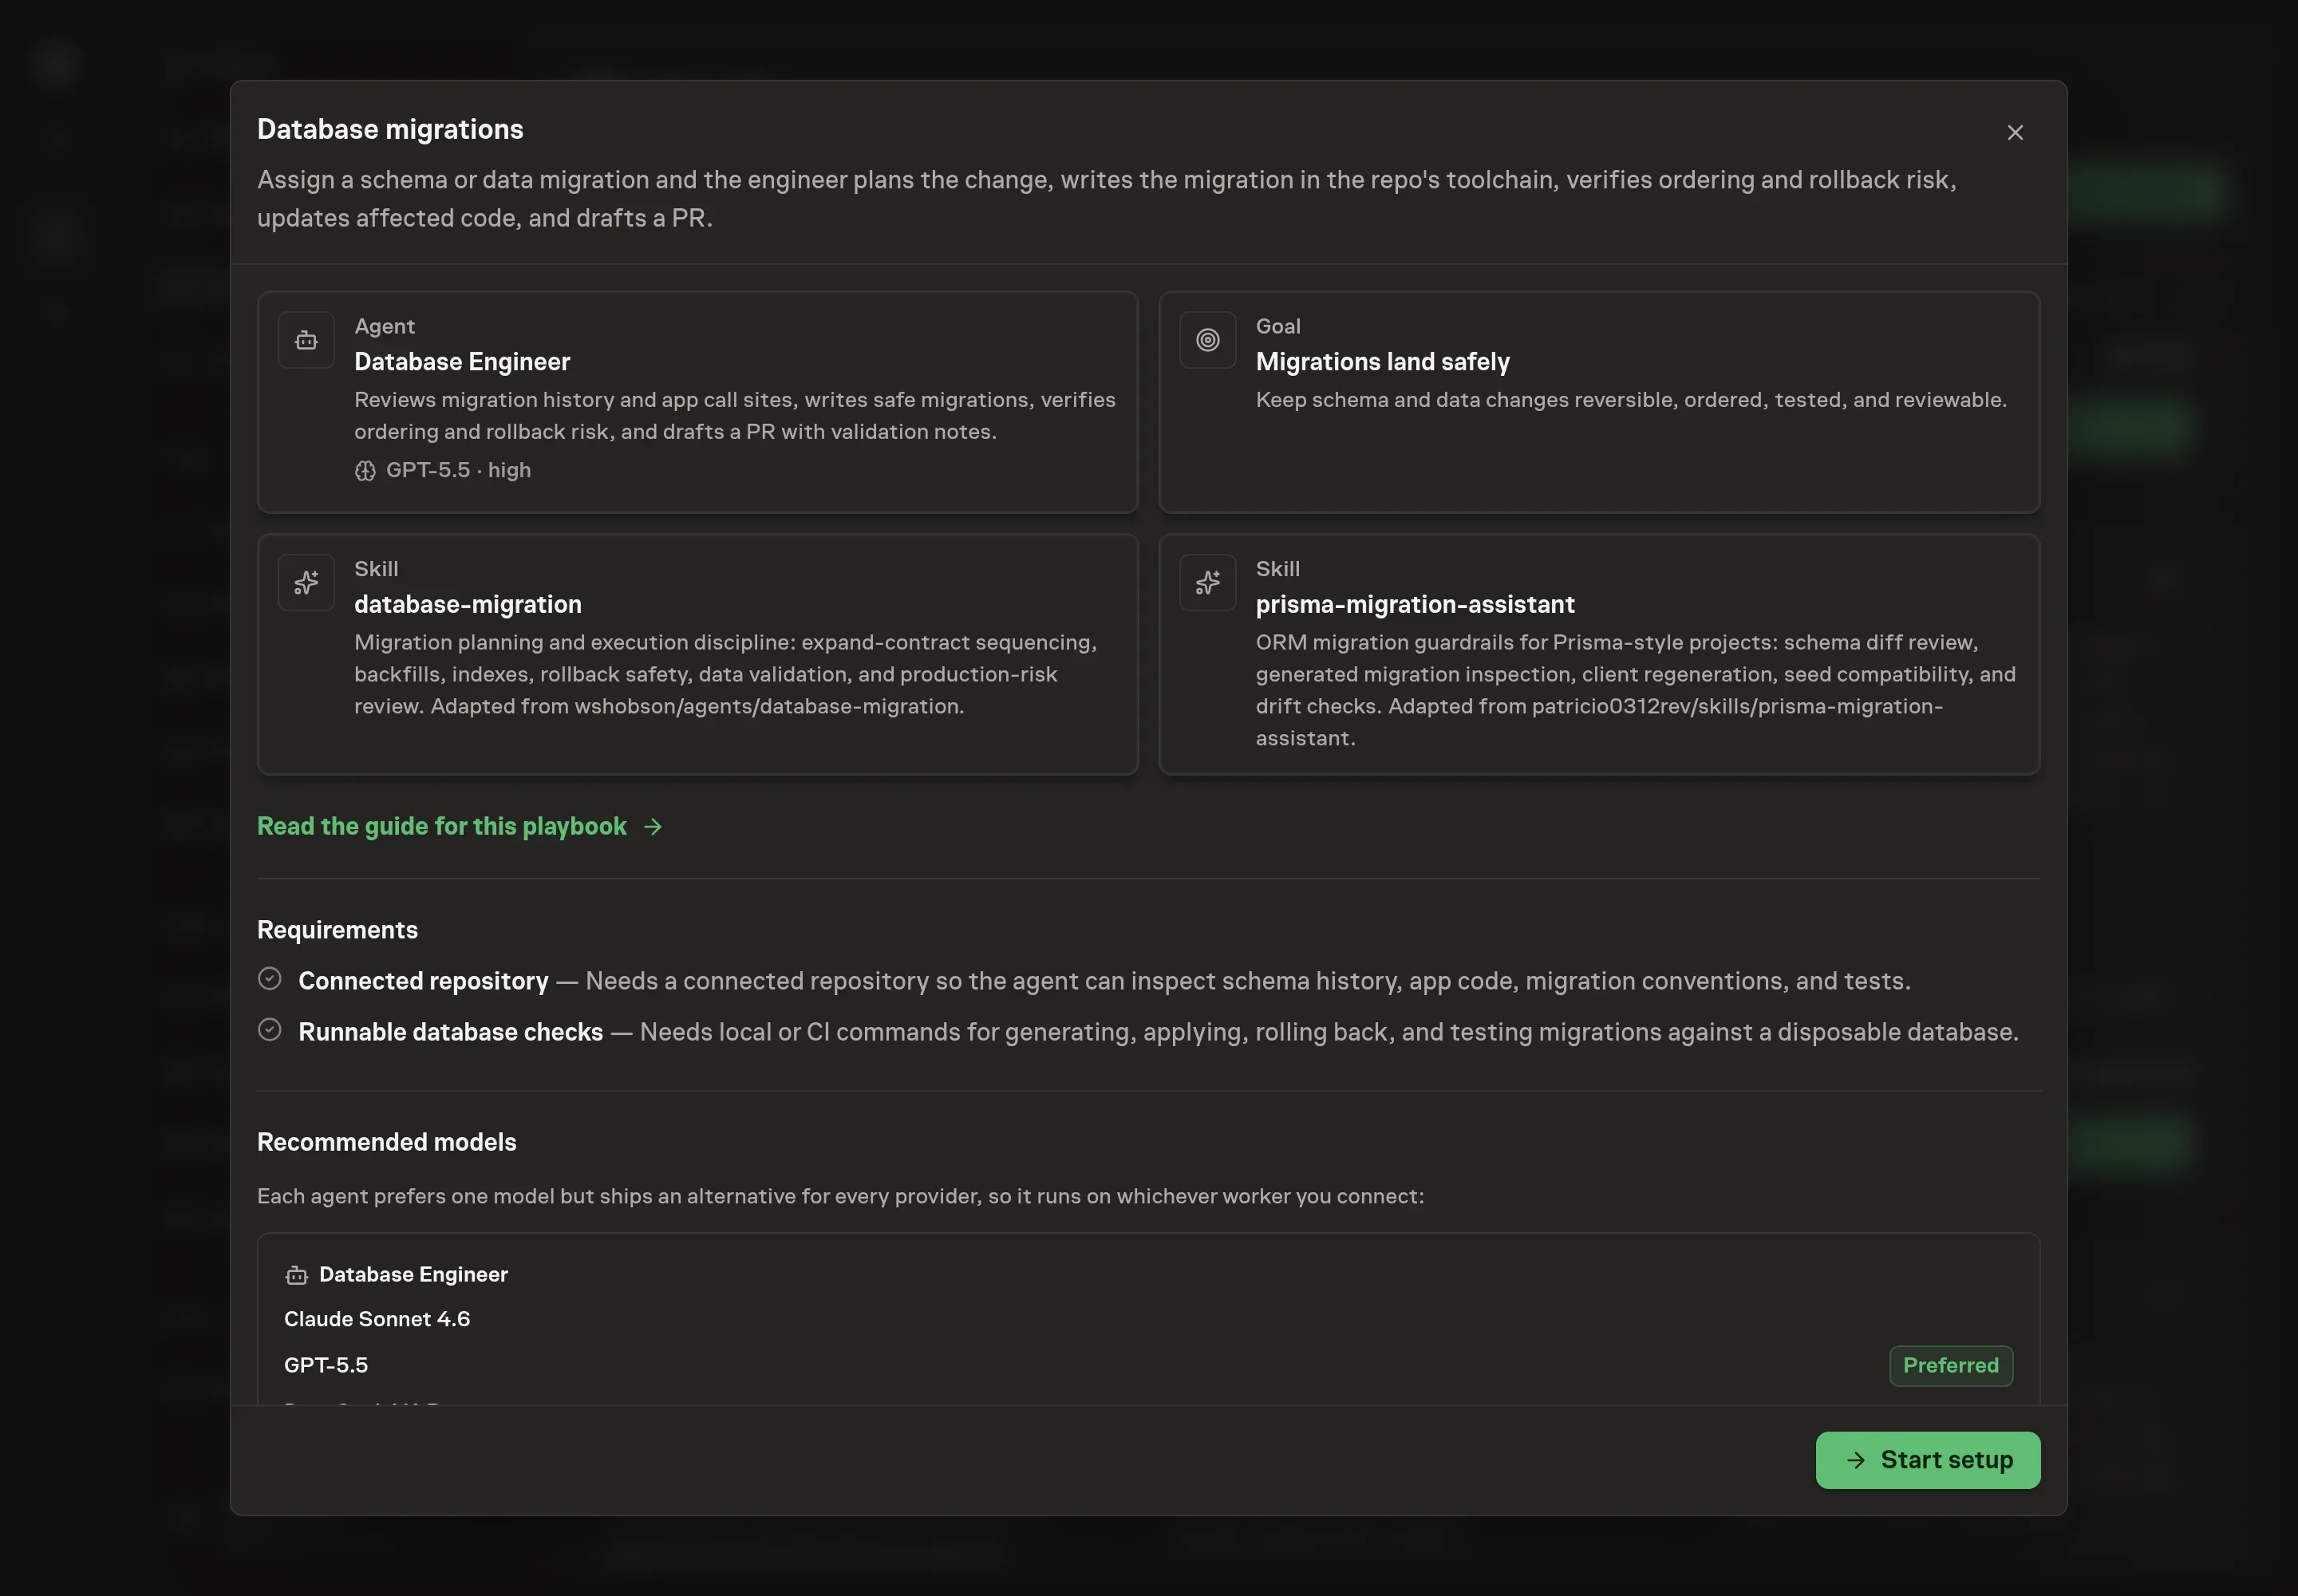Click the brain icon beside GPT-5.5 · high
Image resolution: width=2298 pixels, height=1596 pixels.
tap(365, 471)
